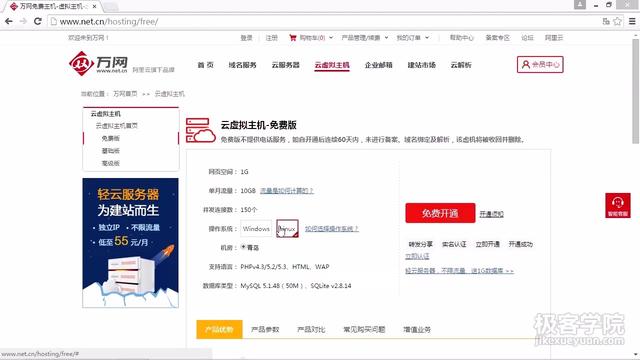
Task: Switch to the 常见购买问题 tab
Action: coord(364,329)
